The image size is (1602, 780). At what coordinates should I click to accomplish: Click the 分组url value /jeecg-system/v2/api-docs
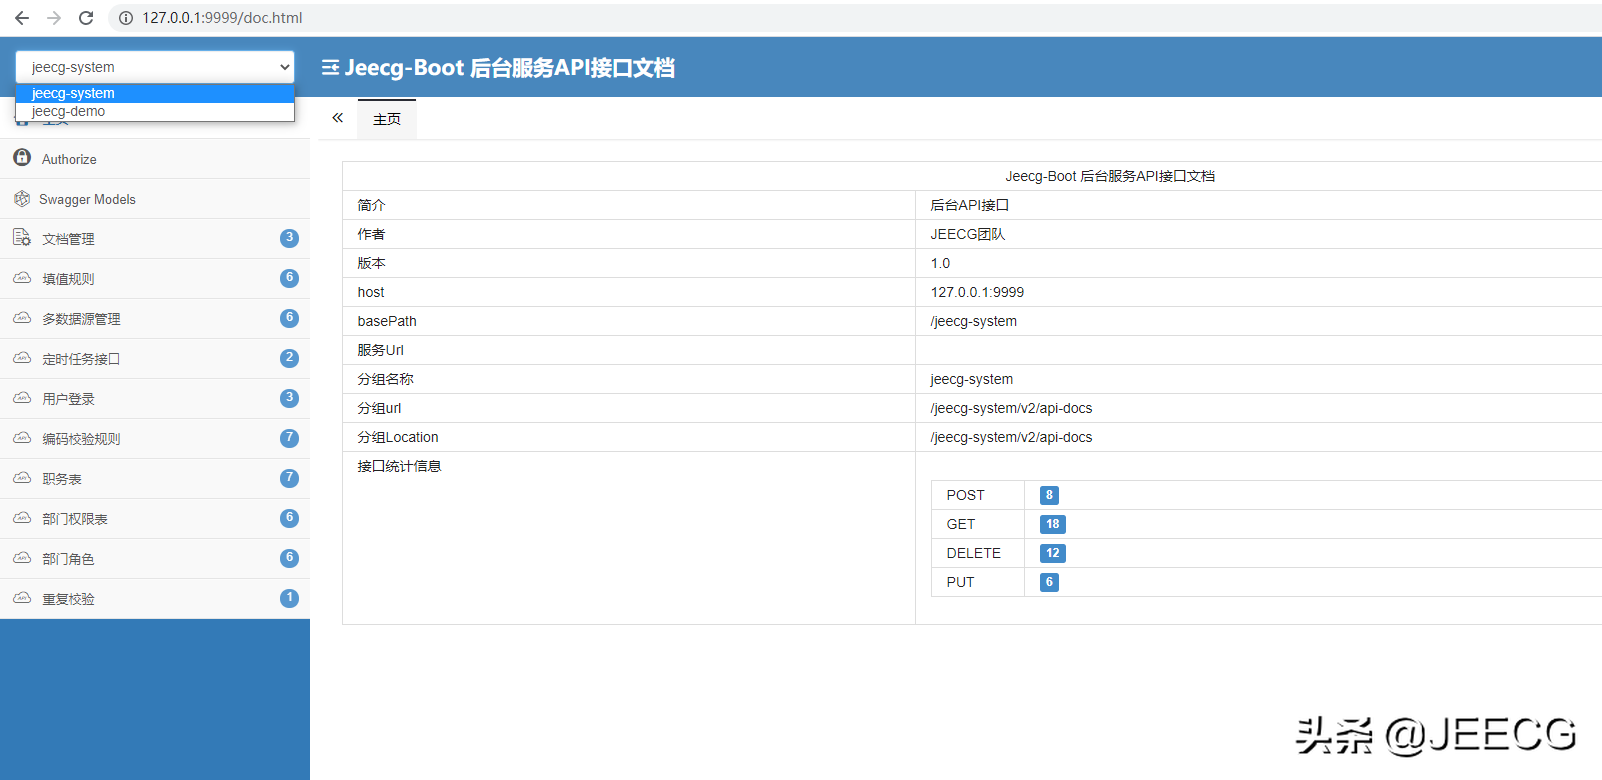coord(1011,408)
